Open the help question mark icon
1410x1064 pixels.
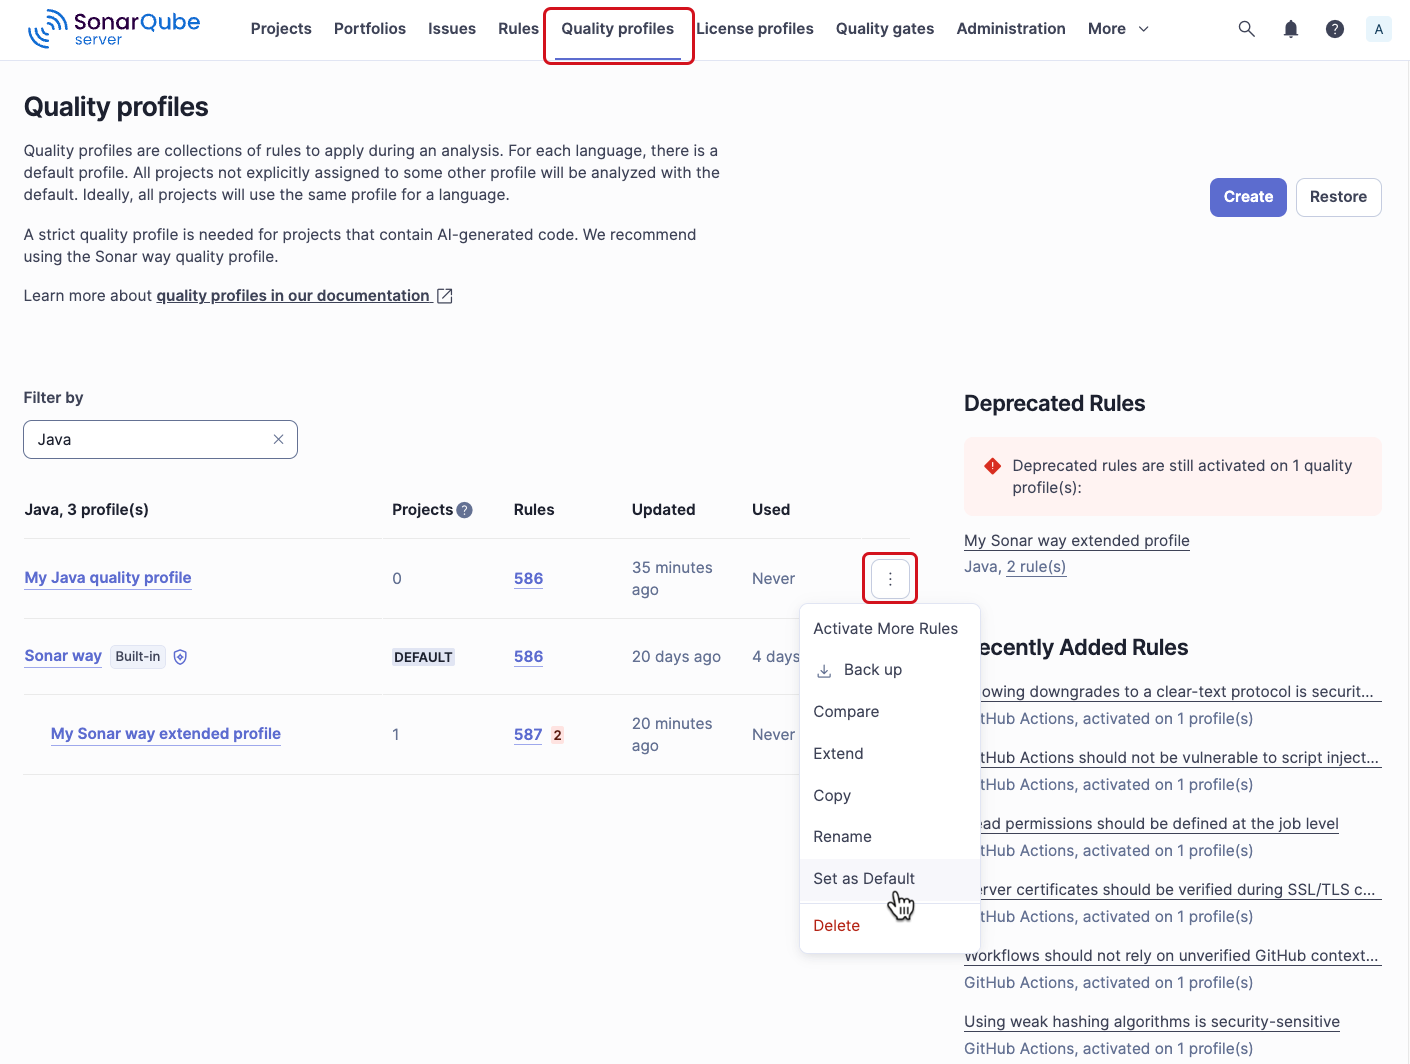coord(1335,29)
